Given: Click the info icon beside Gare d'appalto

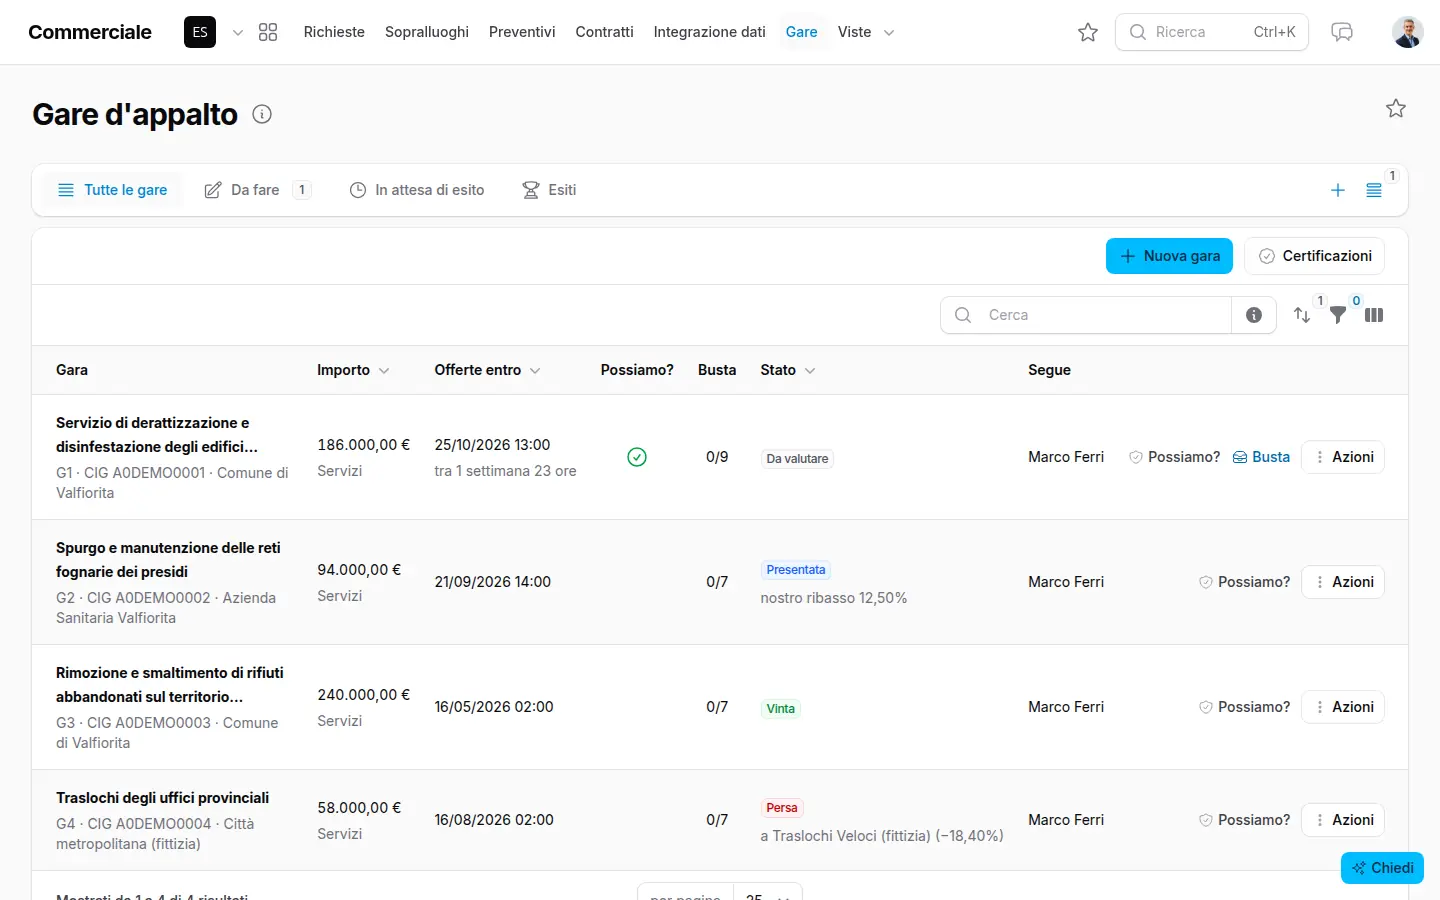Looking at the screenshot, I should click(262, 114).
